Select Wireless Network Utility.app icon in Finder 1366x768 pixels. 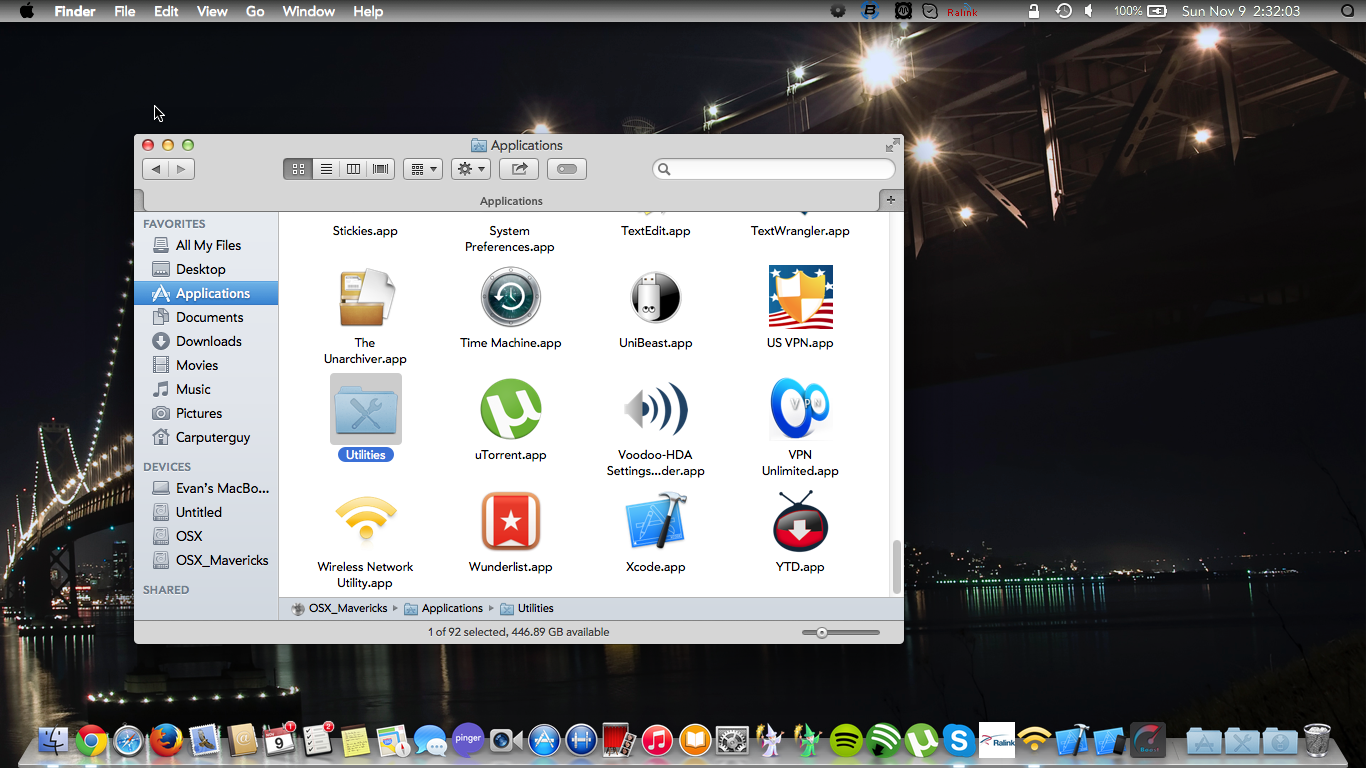[x=366, y=521]
